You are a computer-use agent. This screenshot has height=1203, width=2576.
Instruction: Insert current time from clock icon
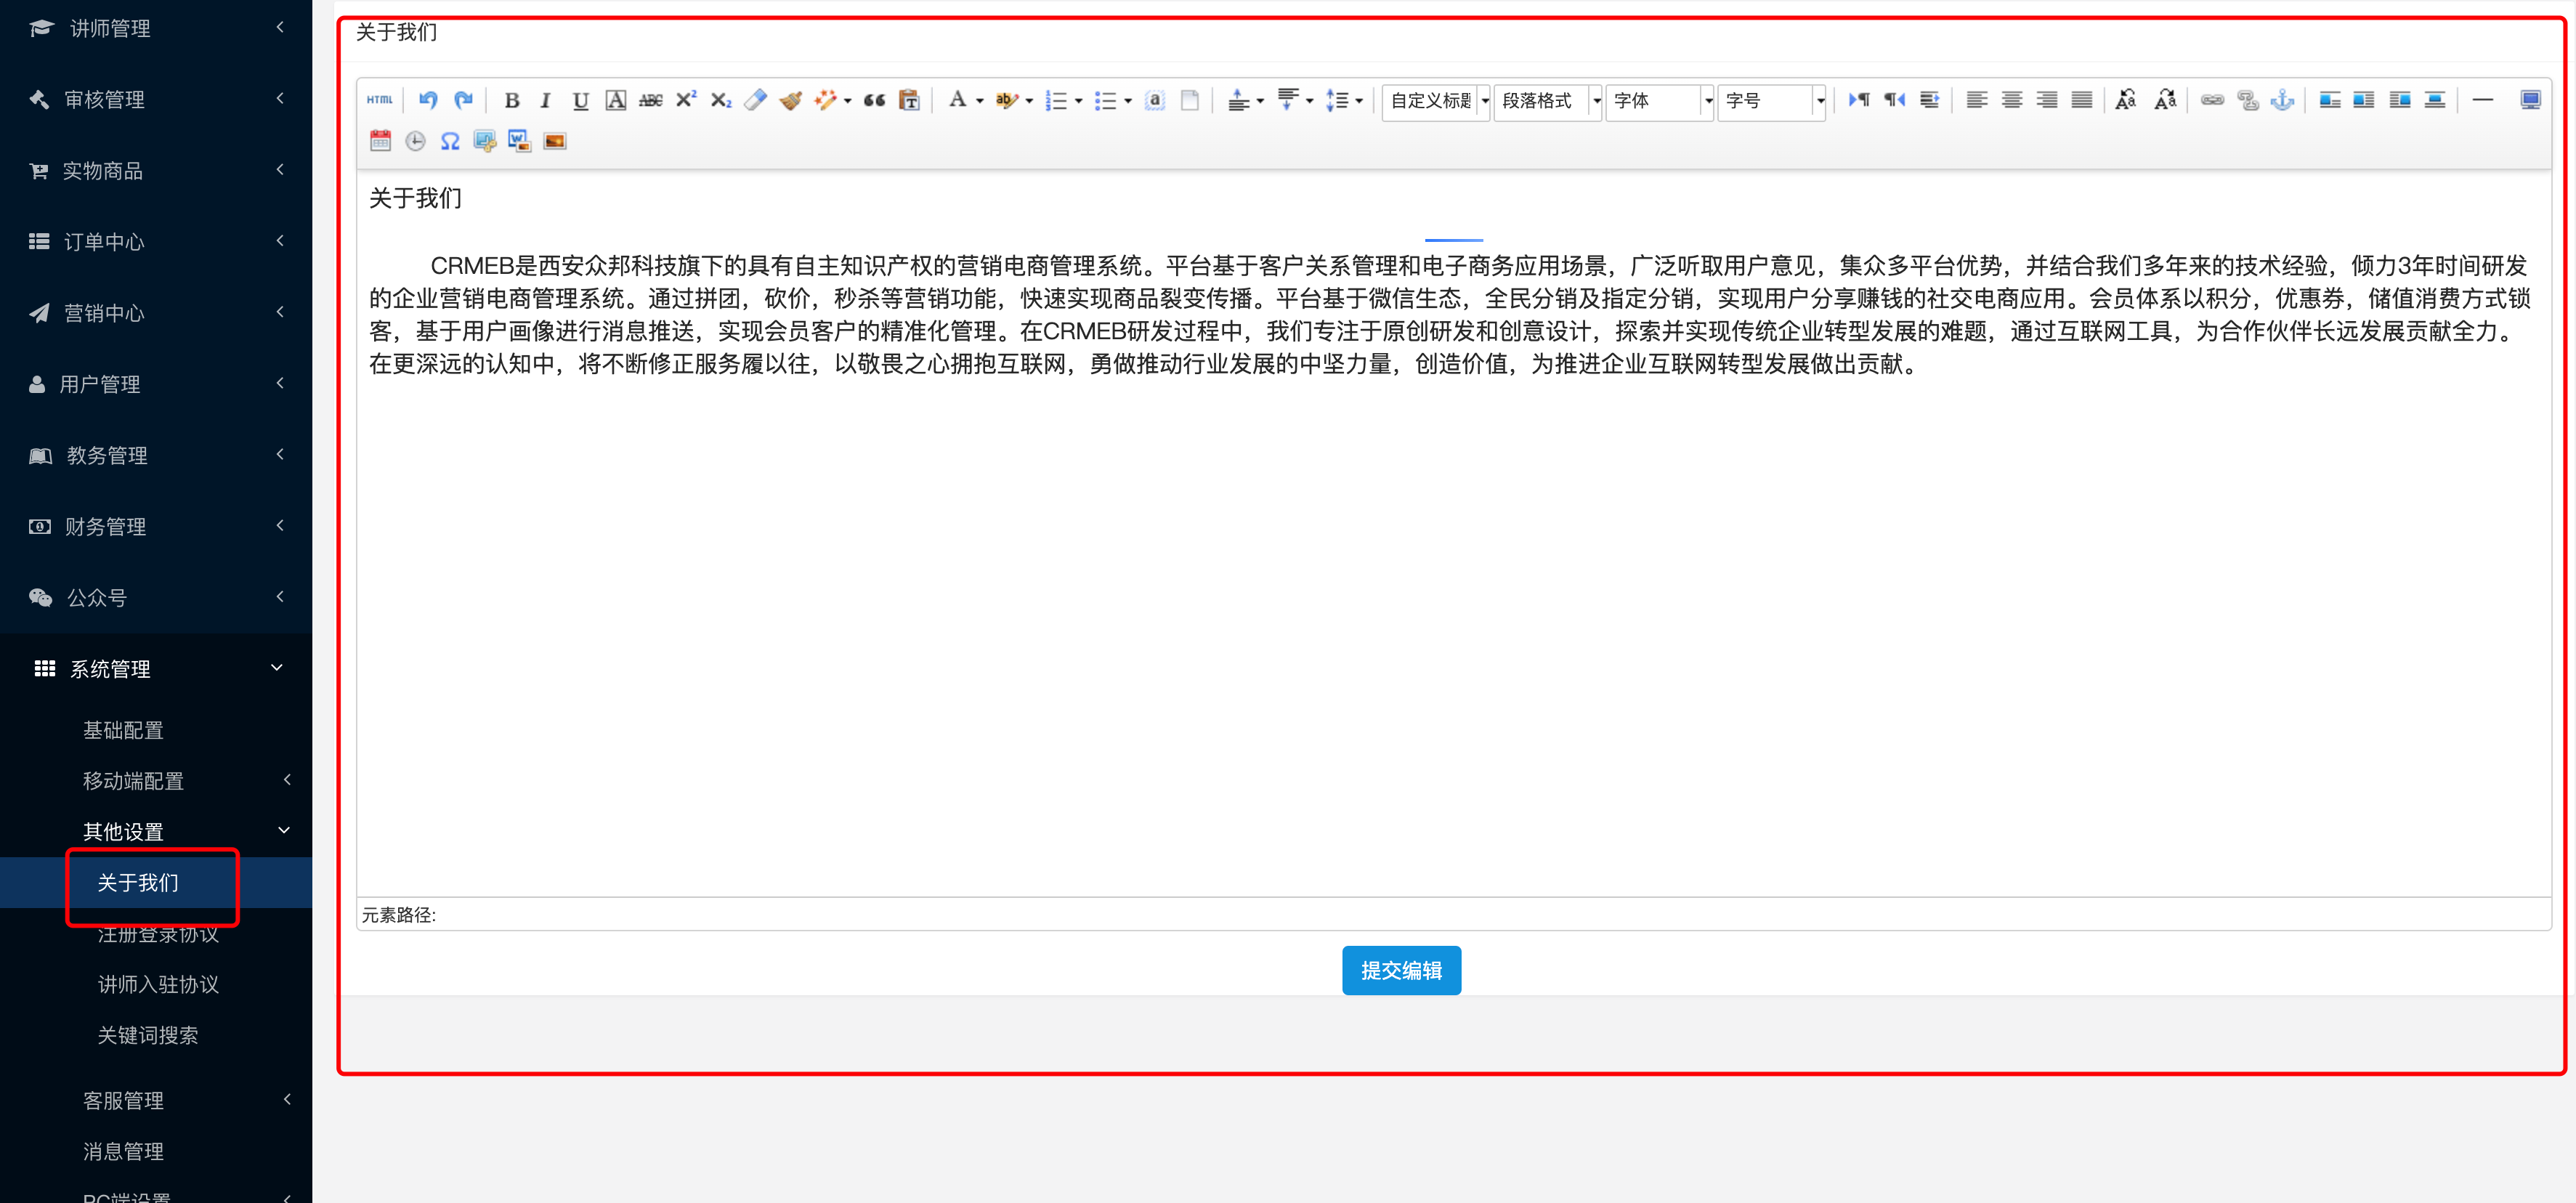pos(416,141)
